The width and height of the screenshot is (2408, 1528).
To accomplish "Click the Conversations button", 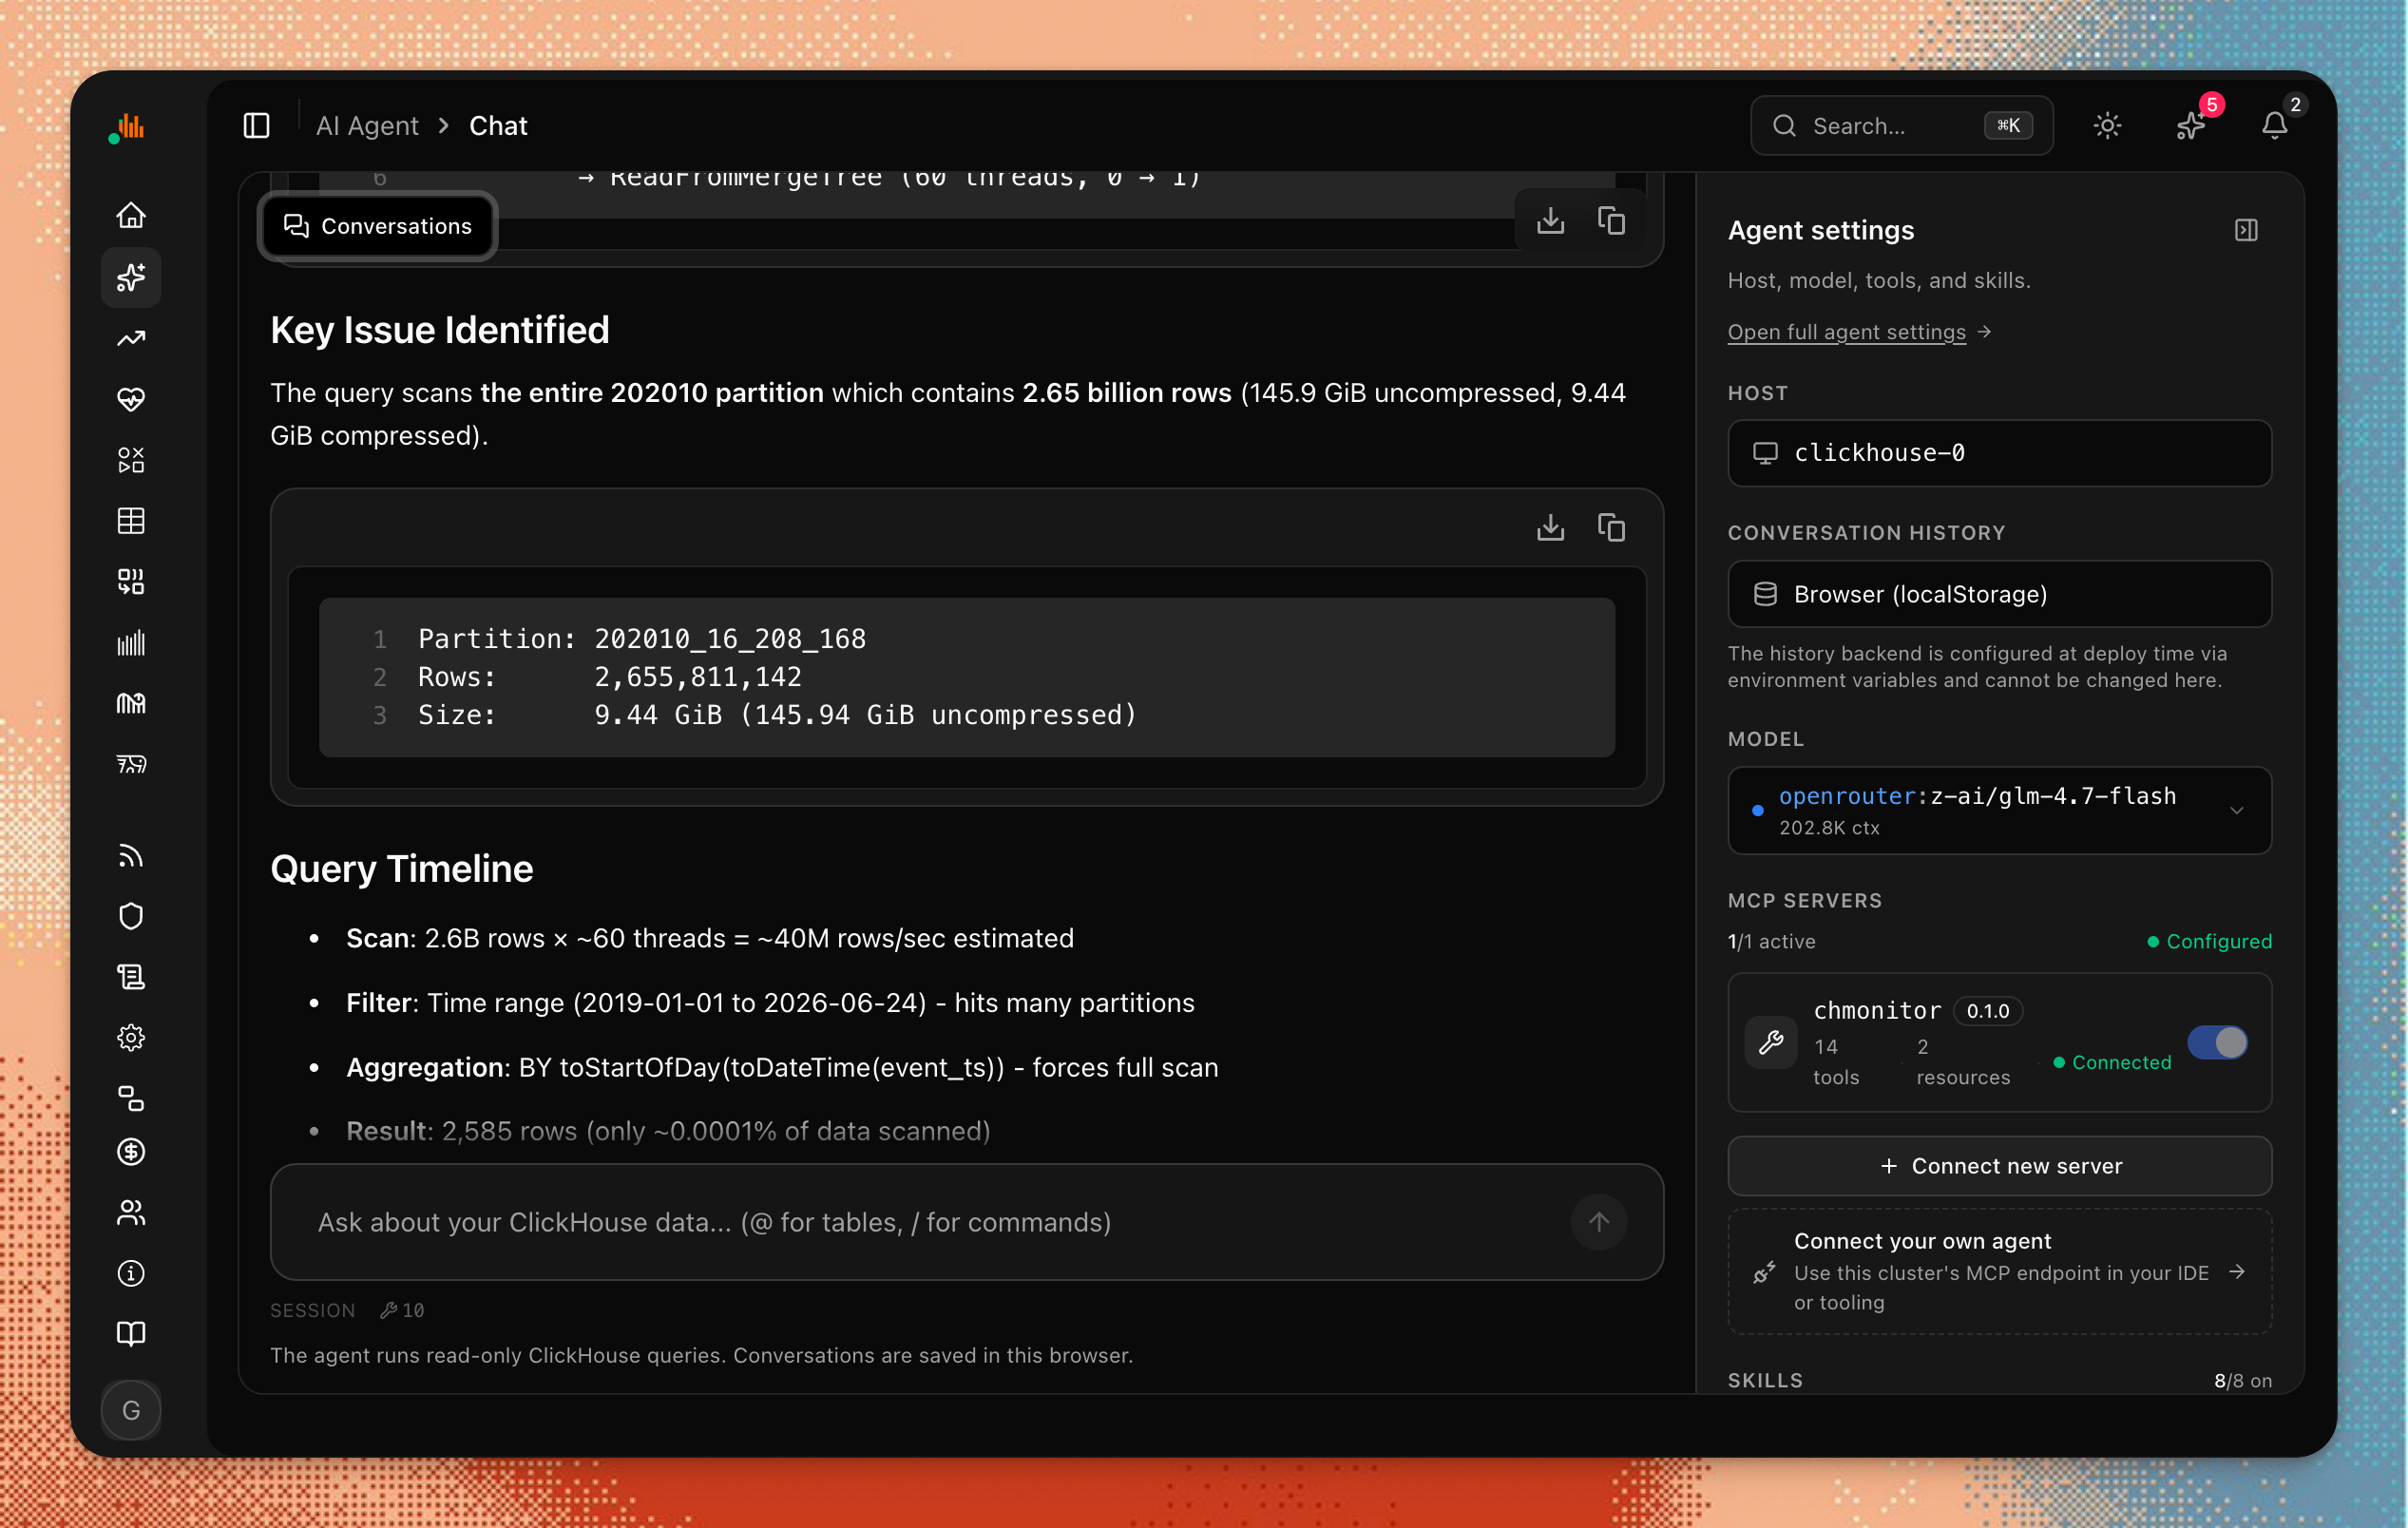I will pos(378,226).
